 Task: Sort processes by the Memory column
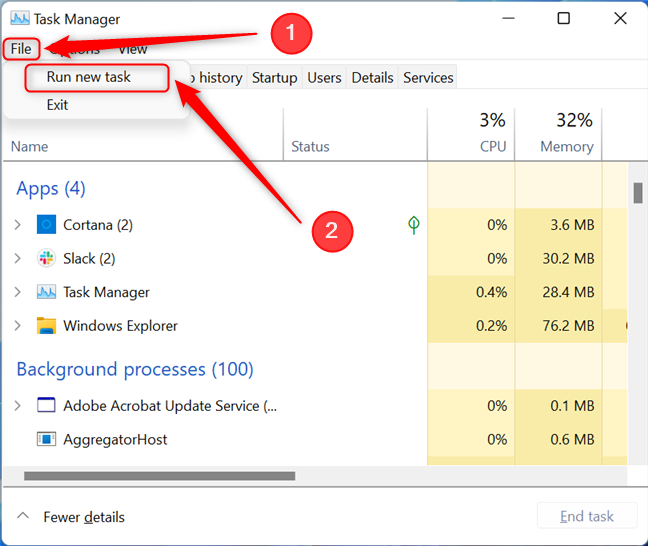(567, 146)
